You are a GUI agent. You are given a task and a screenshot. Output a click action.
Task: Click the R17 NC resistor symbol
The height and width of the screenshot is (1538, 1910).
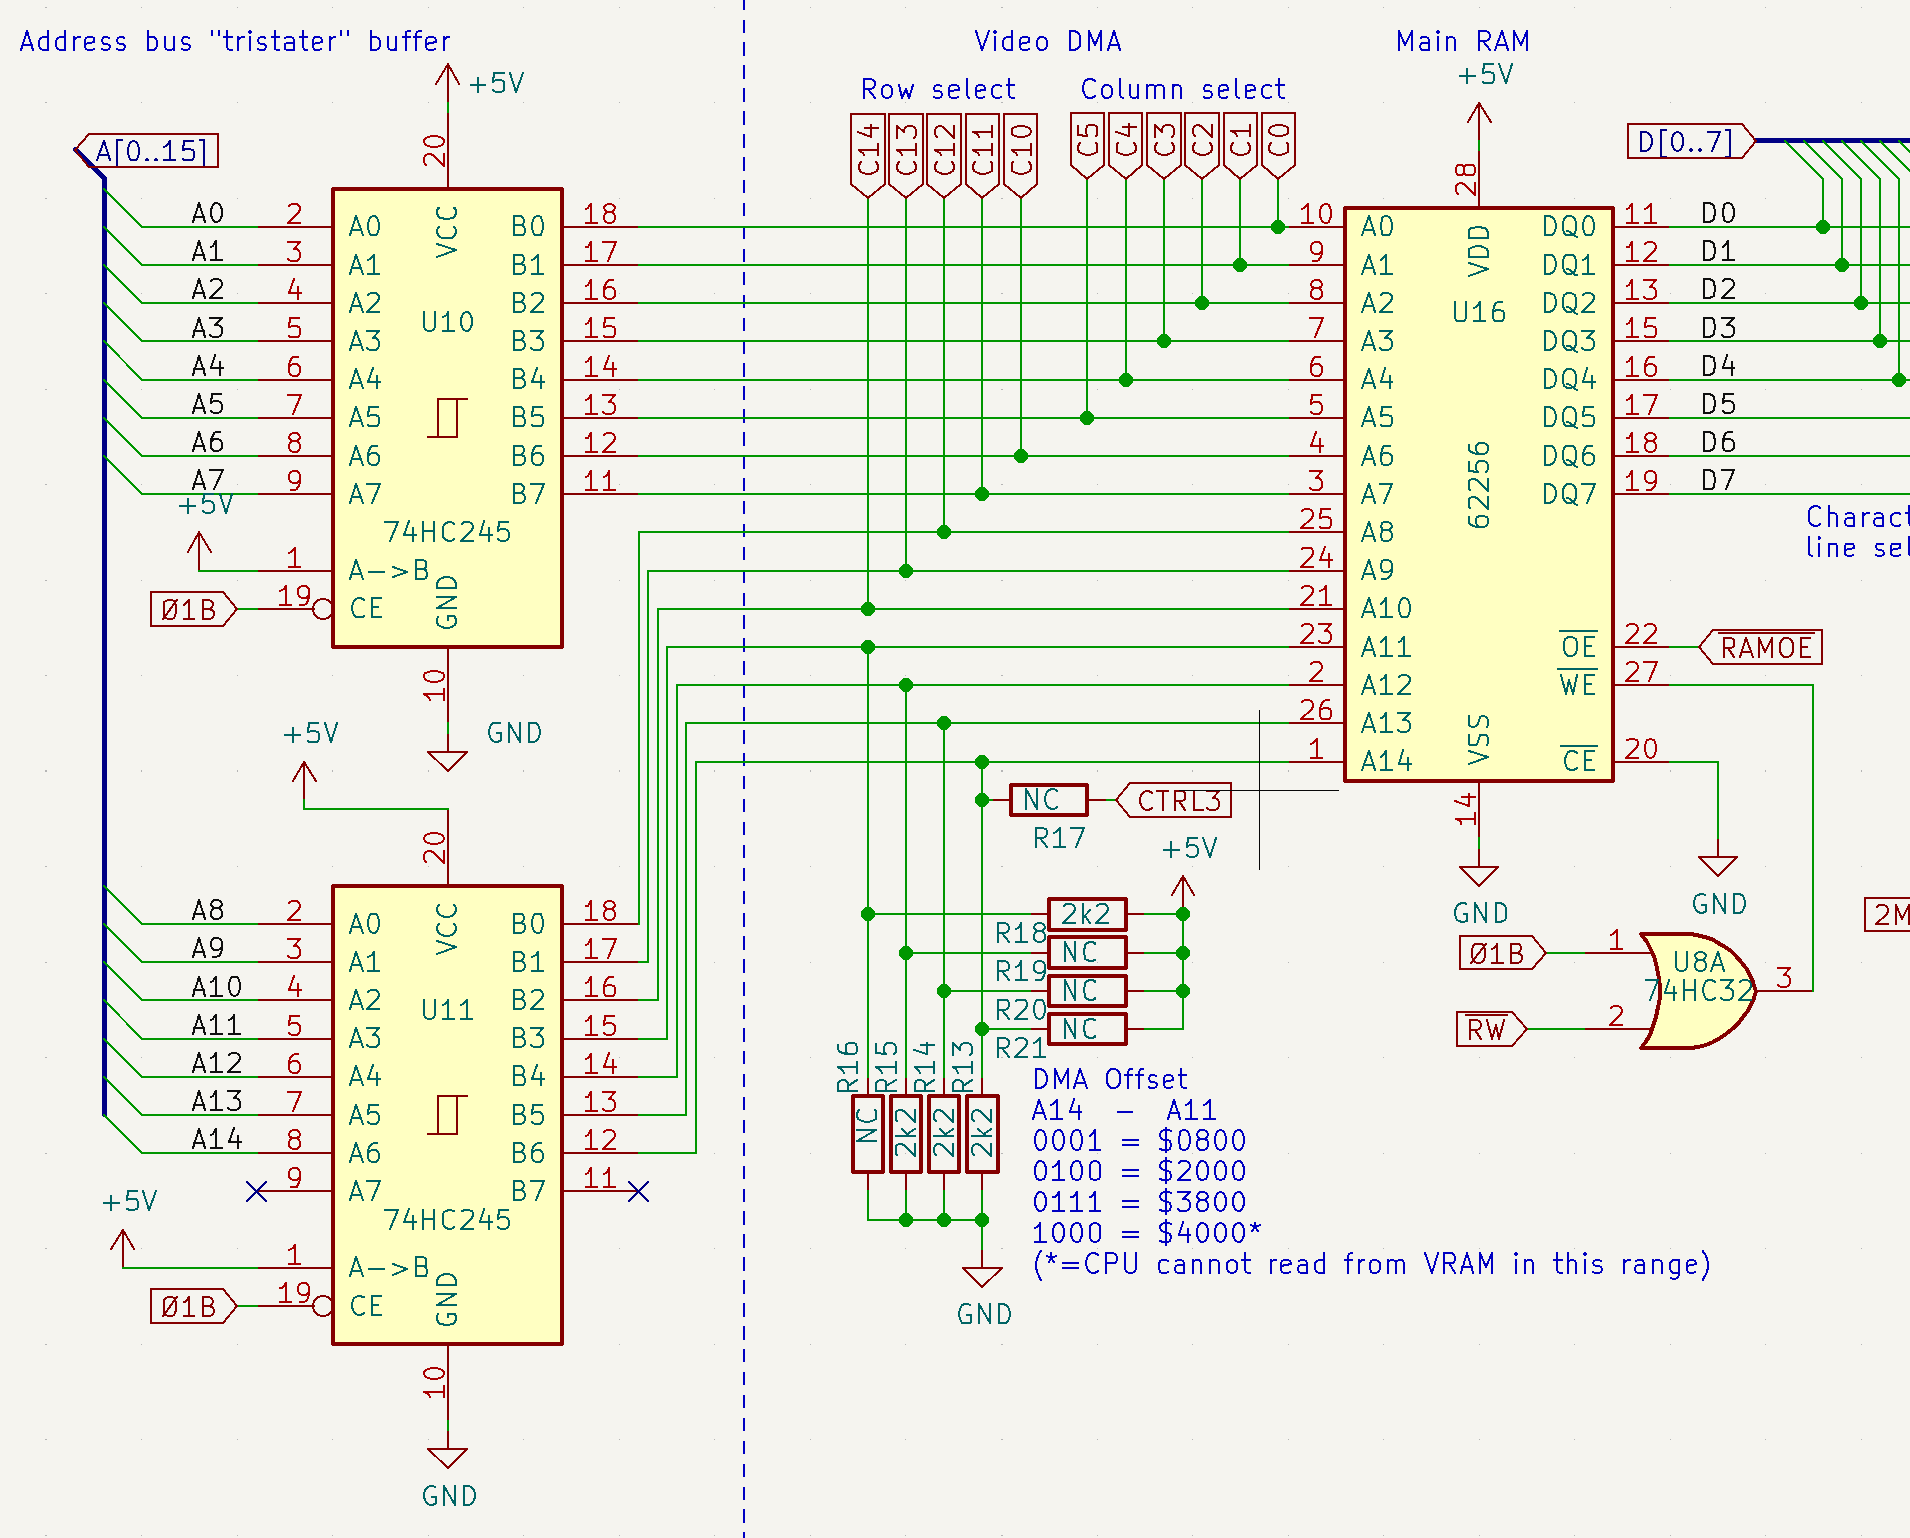coord(1048,800)
